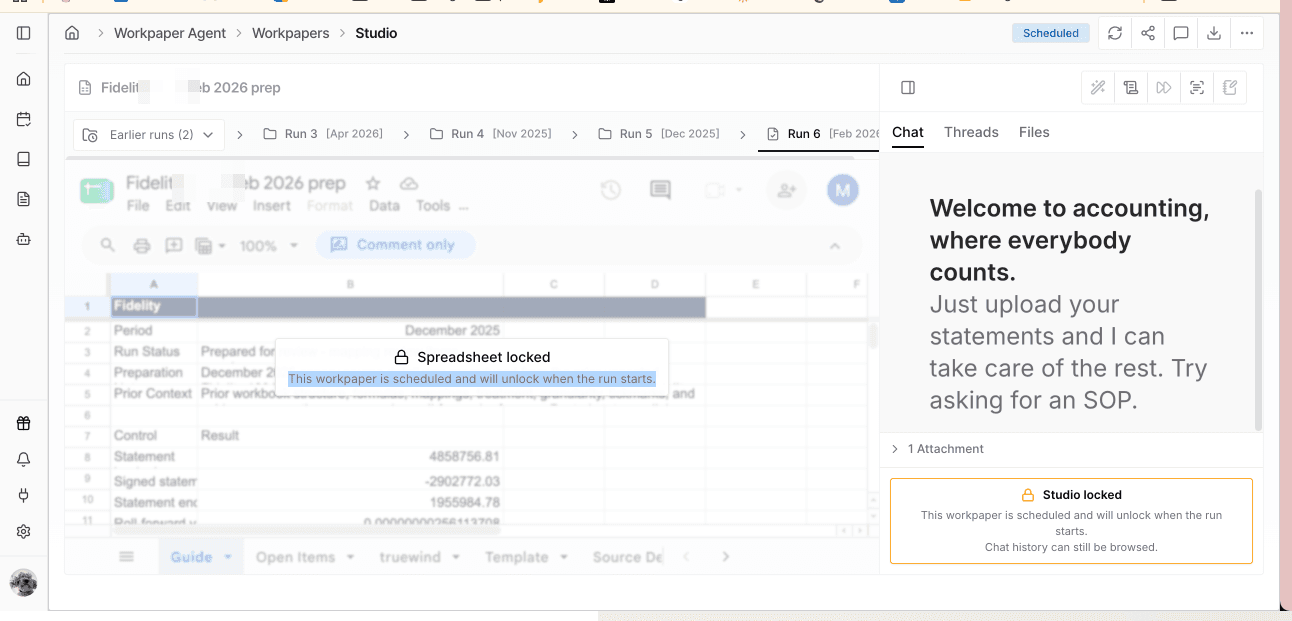Open spreadsheet version history clock icon
This screenshot has height=621, width=1292.
pyautogui.click(x=611, y=190)
